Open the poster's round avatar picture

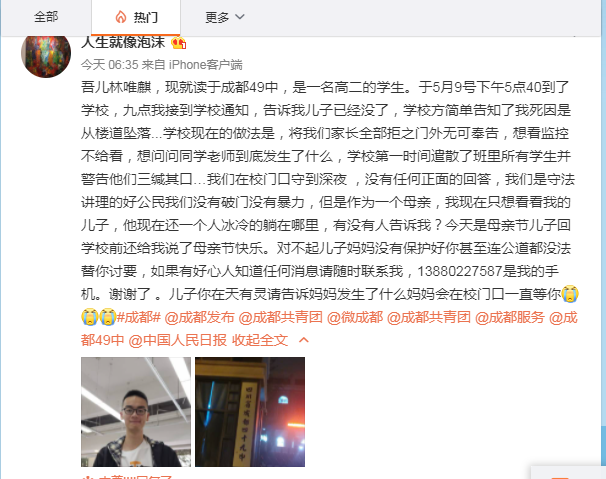[46, 56]
